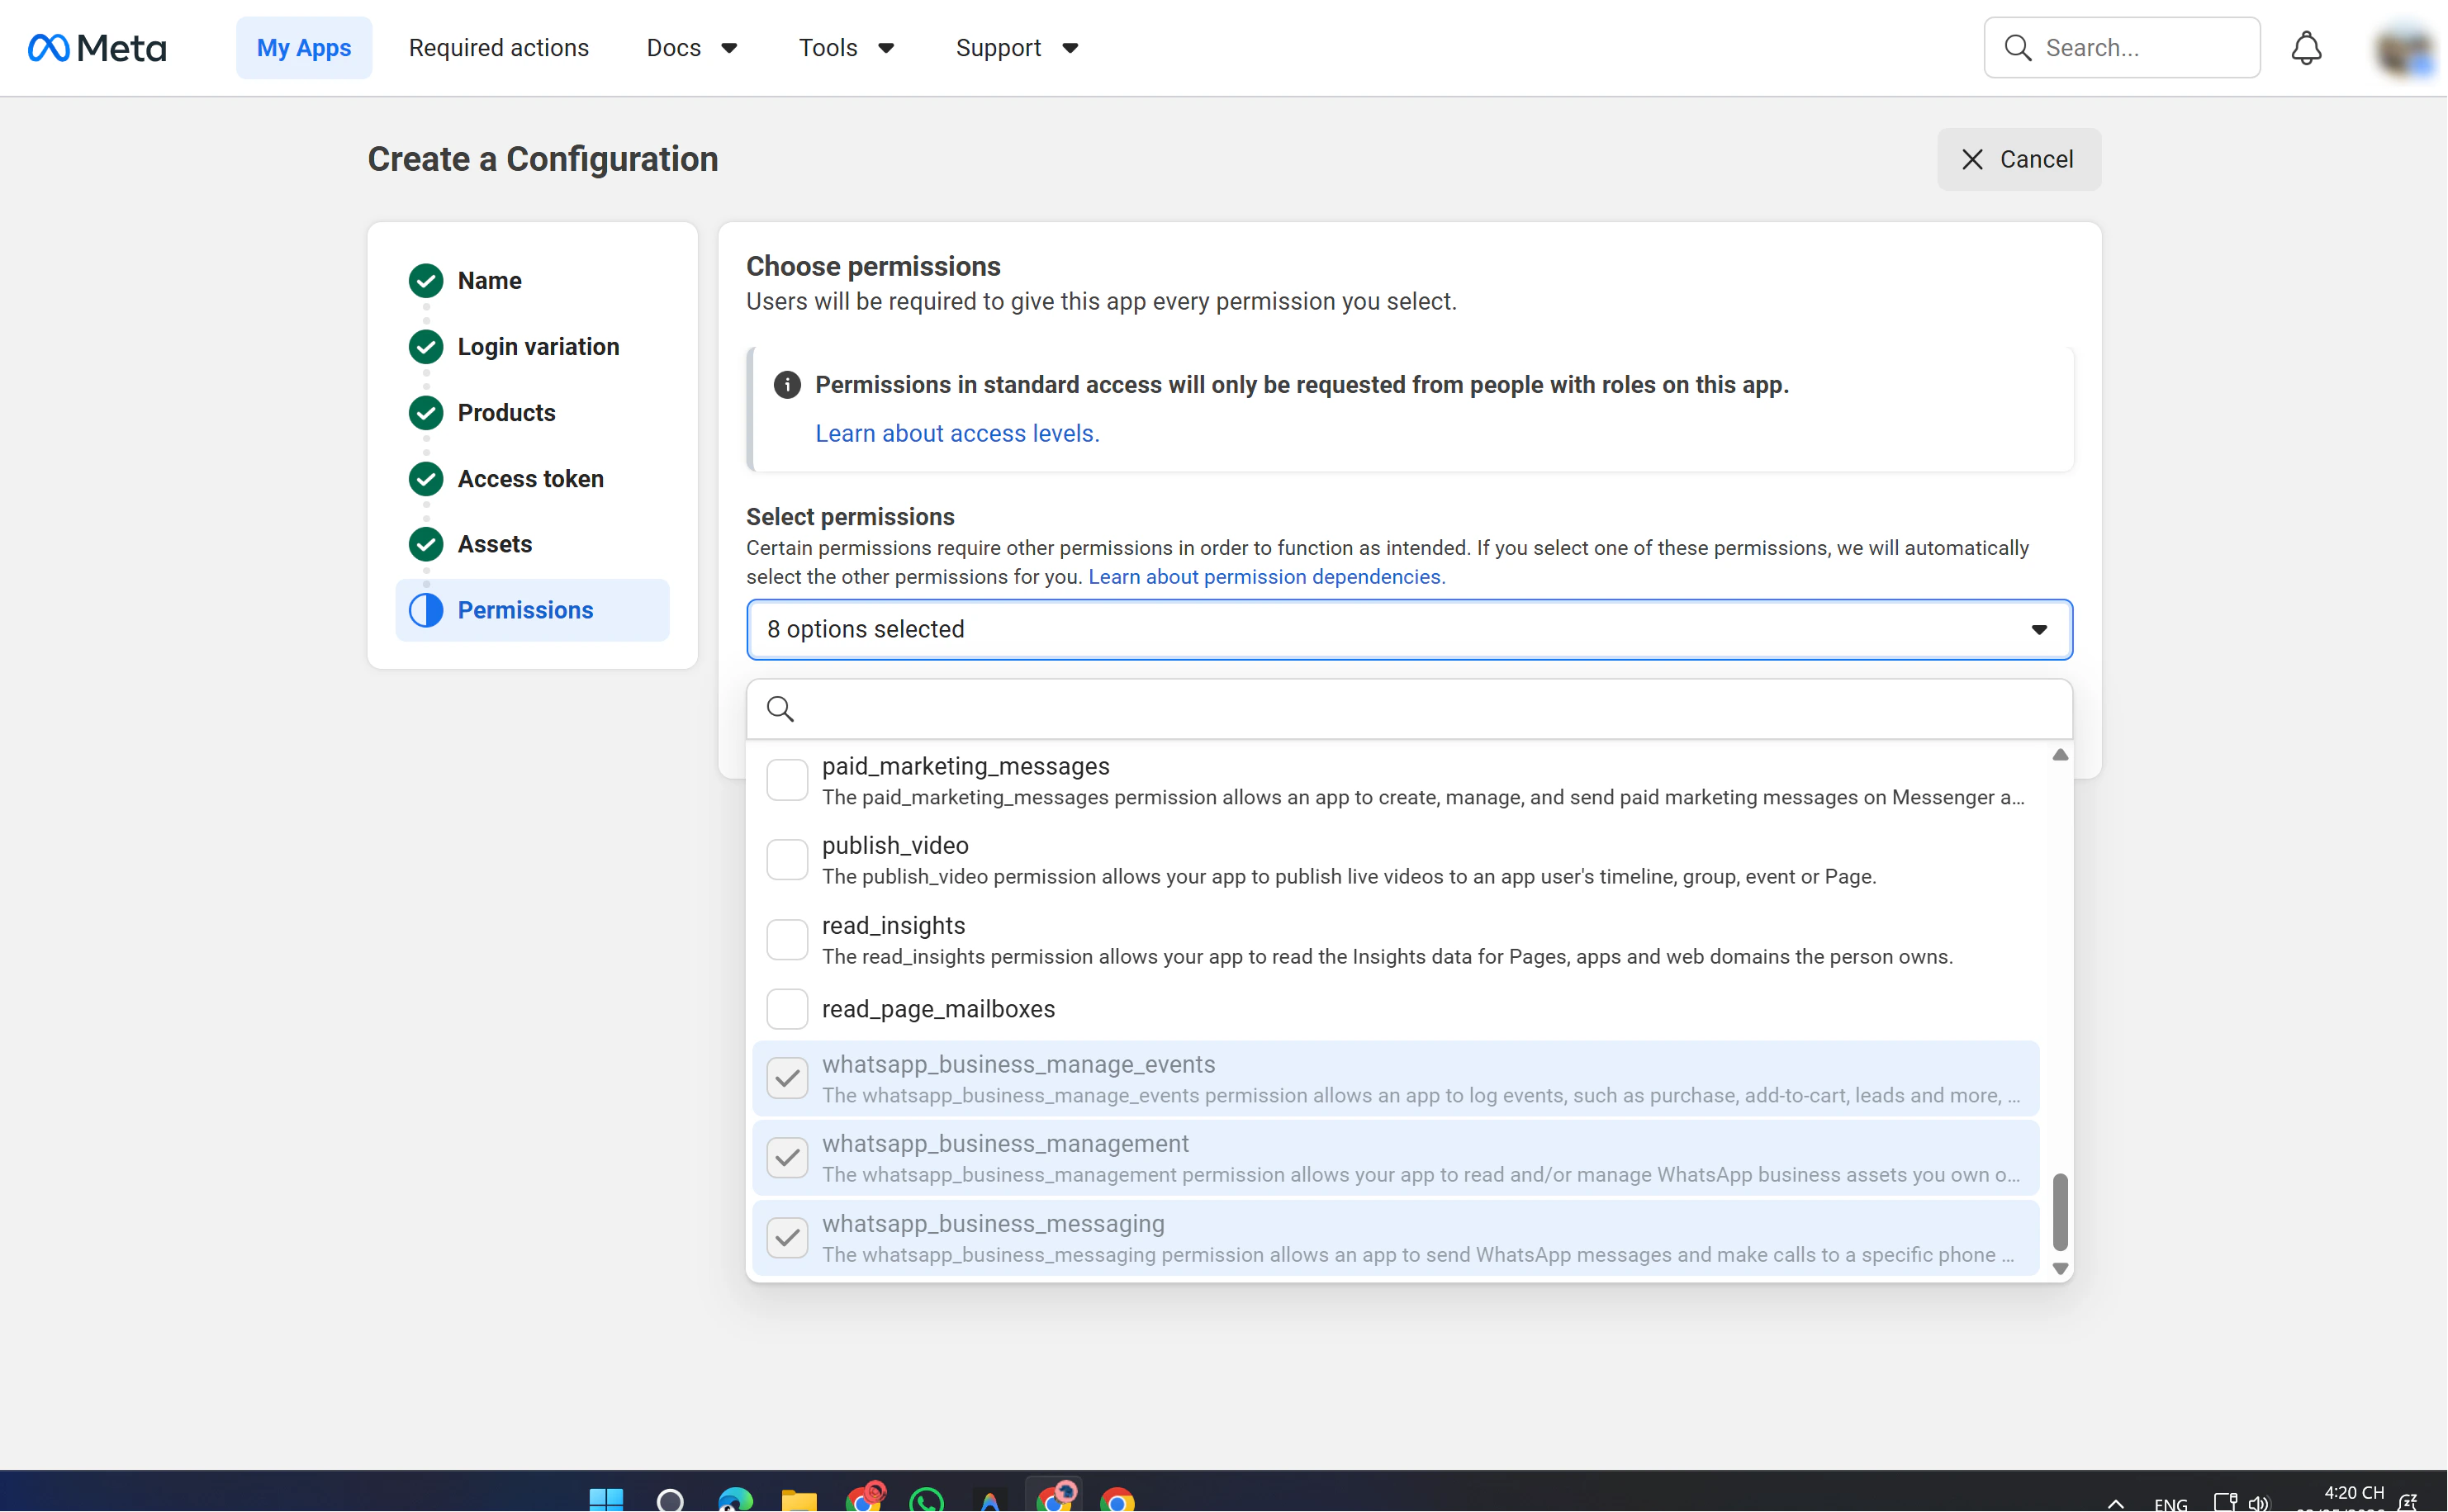The width and height of the screenshot is (2448, 1512).
Task: Click the green checkmark next to Name
Action: [426, 281]
